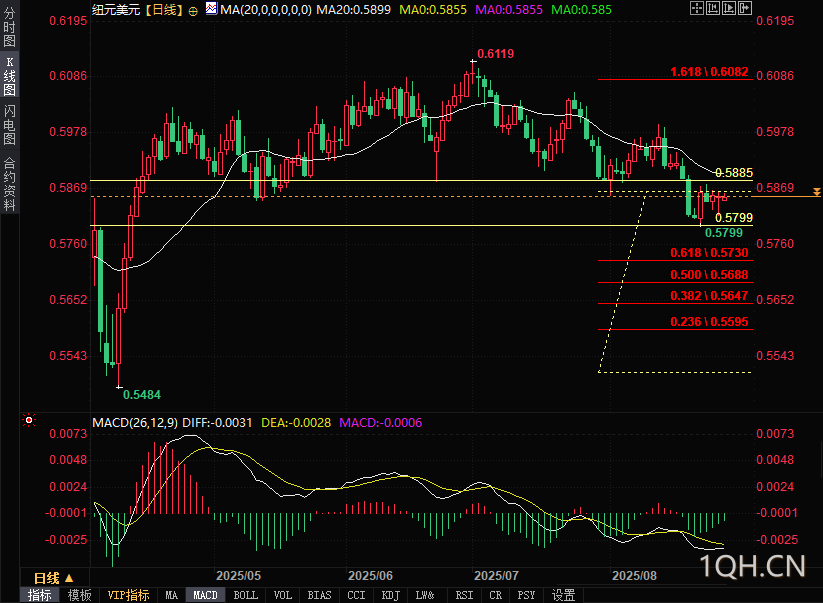Click the orange arrow marker at right price axis
Viewport: 823px width, 603px height.
[817, 190]
